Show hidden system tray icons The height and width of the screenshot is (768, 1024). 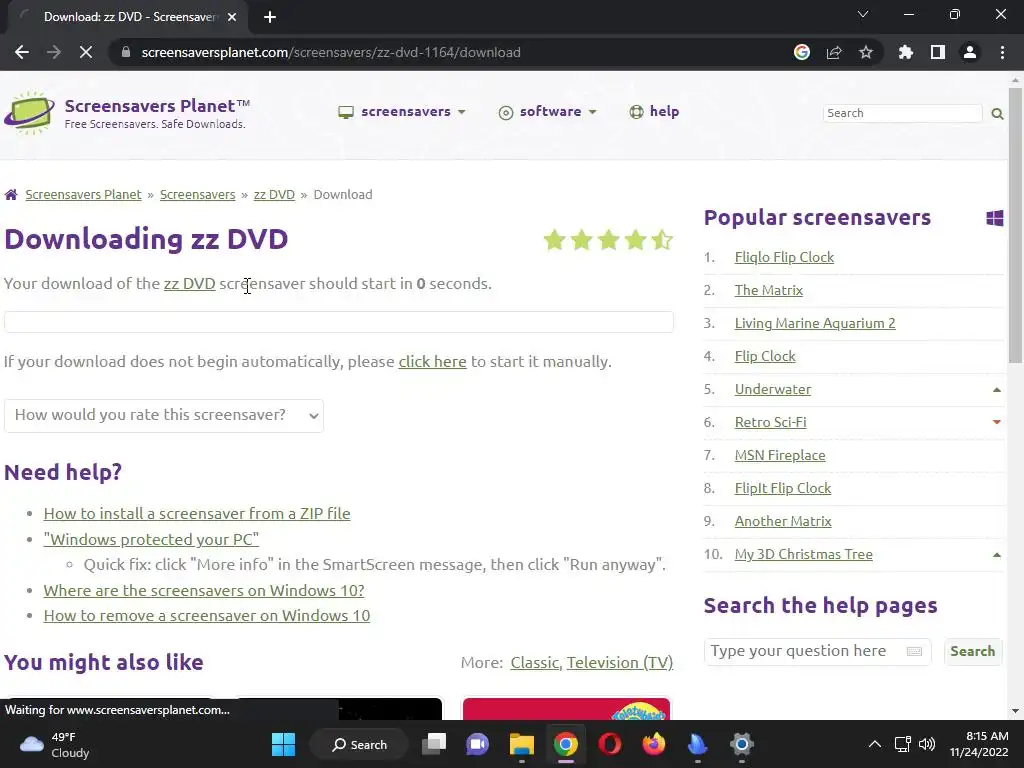point(874,744)
